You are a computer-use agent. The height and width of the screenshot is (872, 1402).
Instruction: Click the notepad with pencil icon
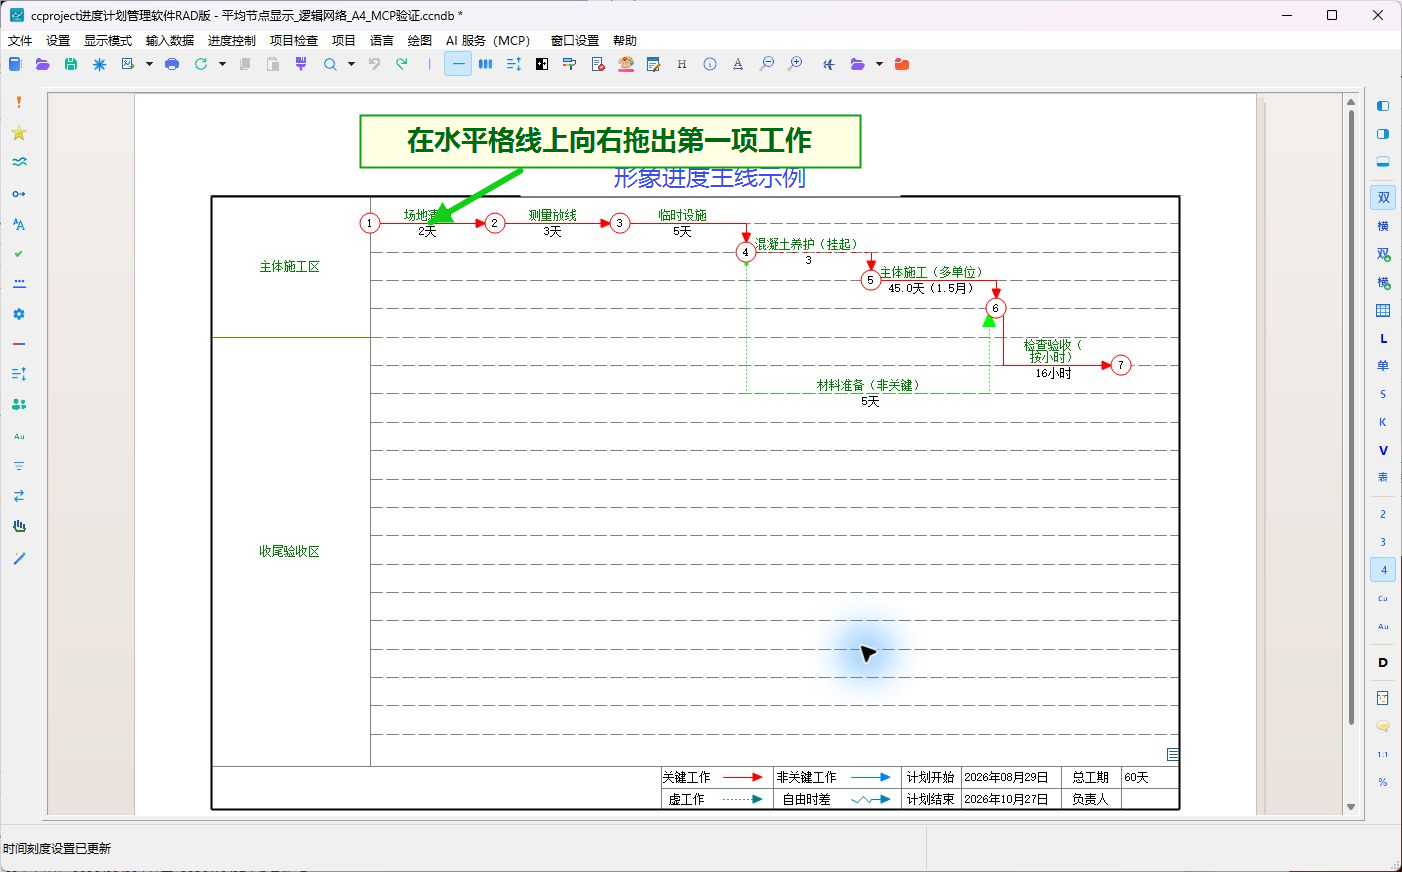[x=654, y=64]
